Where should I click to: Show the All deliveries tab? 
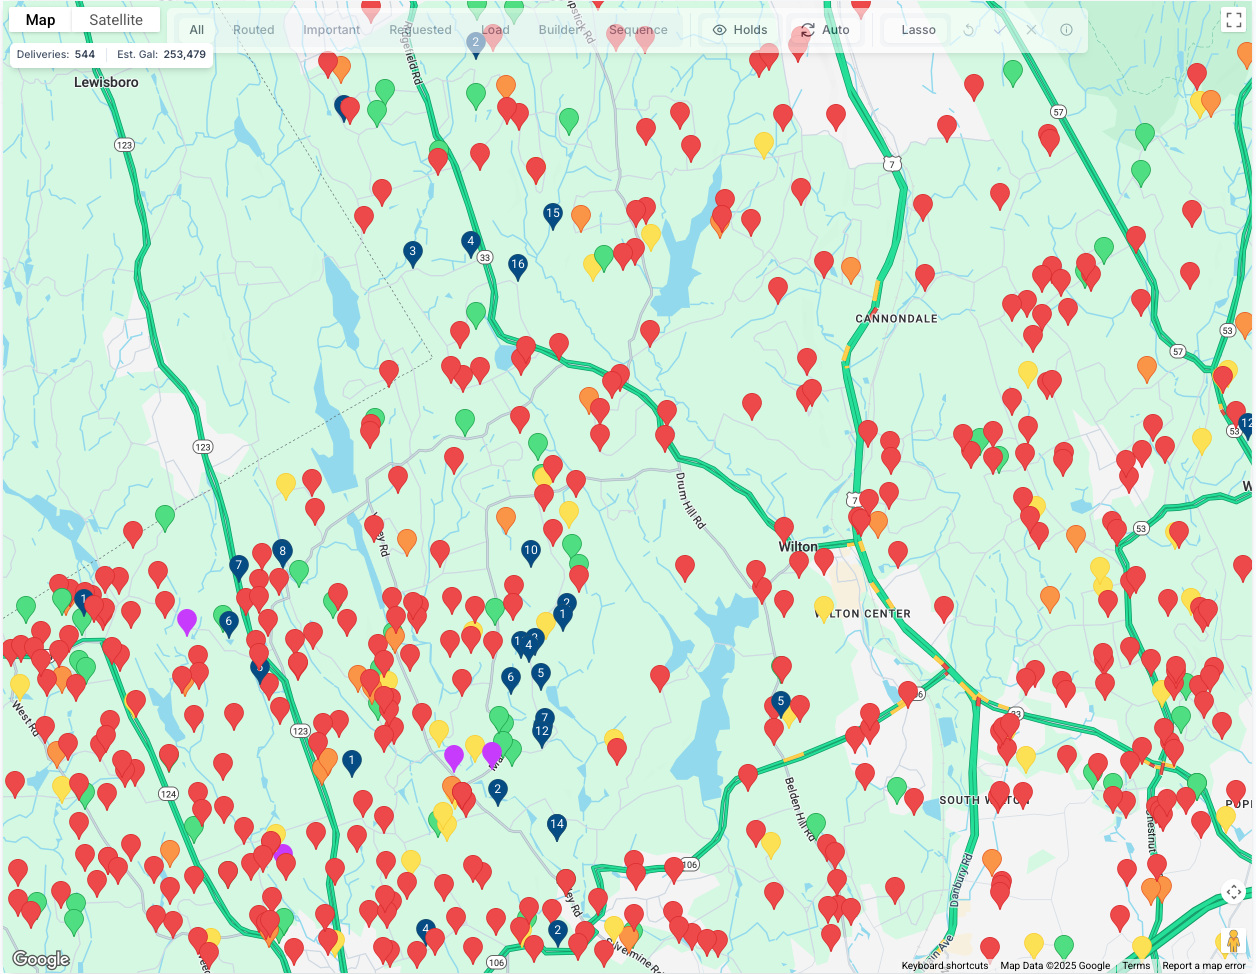pos(197,30)
